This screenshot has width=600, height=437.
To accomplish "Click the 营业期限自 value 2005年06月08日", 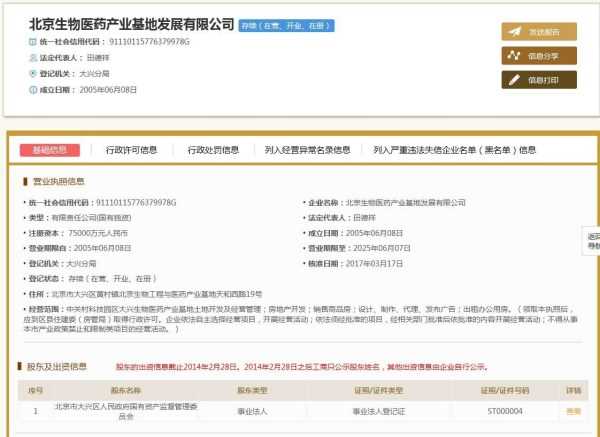I will (x=103, y=248).
